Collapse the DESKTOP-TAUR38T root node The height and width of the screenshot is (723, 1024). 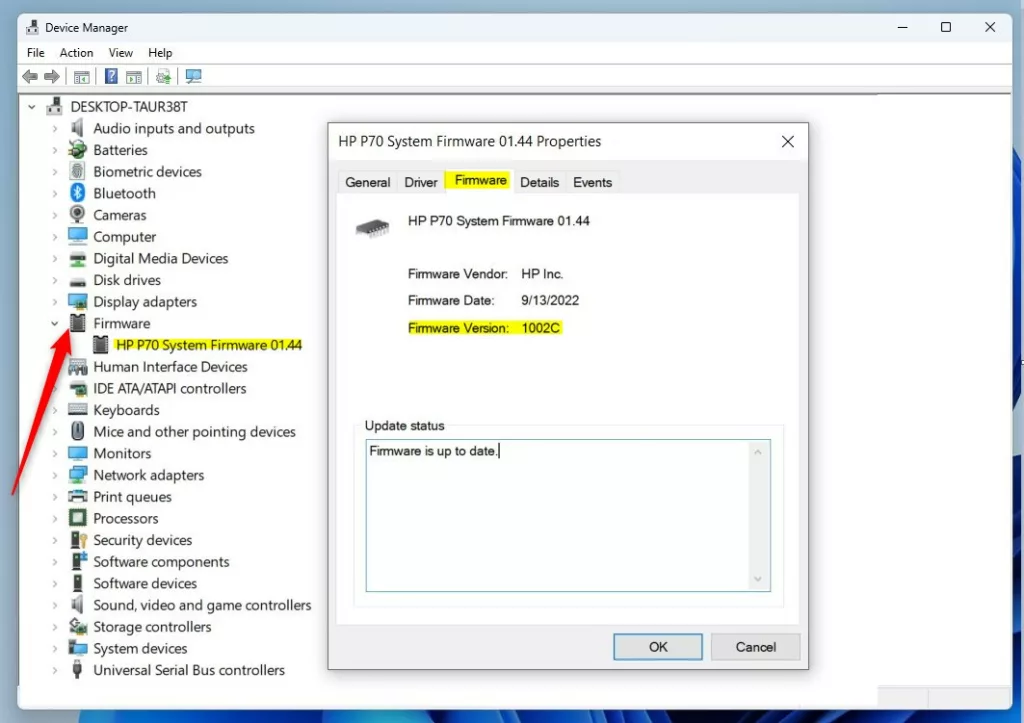pos(32,107)
